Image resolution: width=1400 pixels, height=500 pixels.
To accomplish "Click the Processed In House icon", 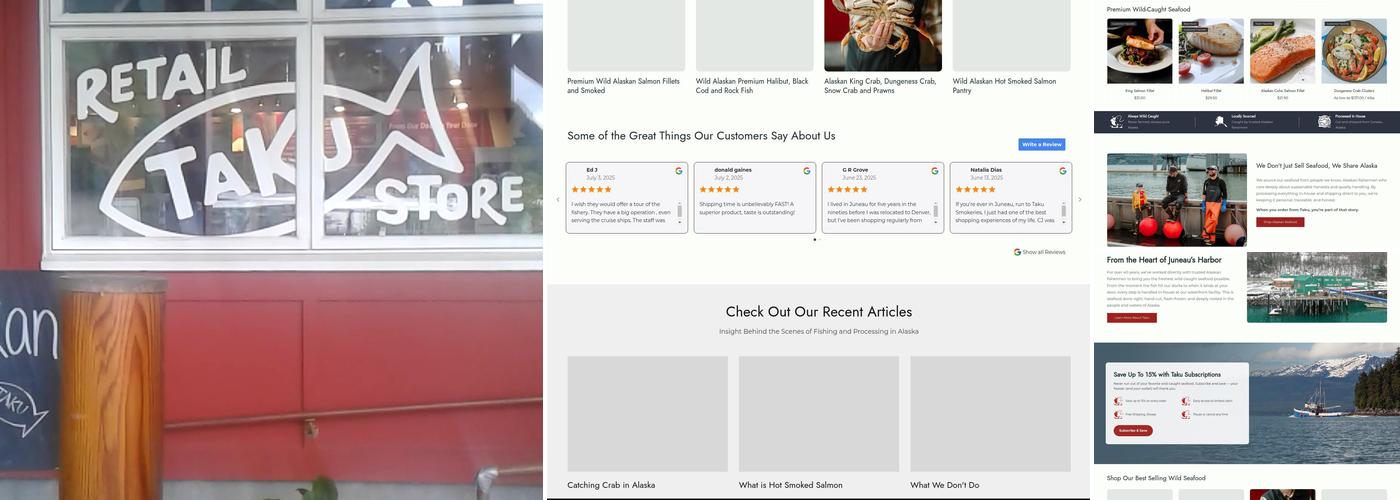I will [x=1324, y=122].
